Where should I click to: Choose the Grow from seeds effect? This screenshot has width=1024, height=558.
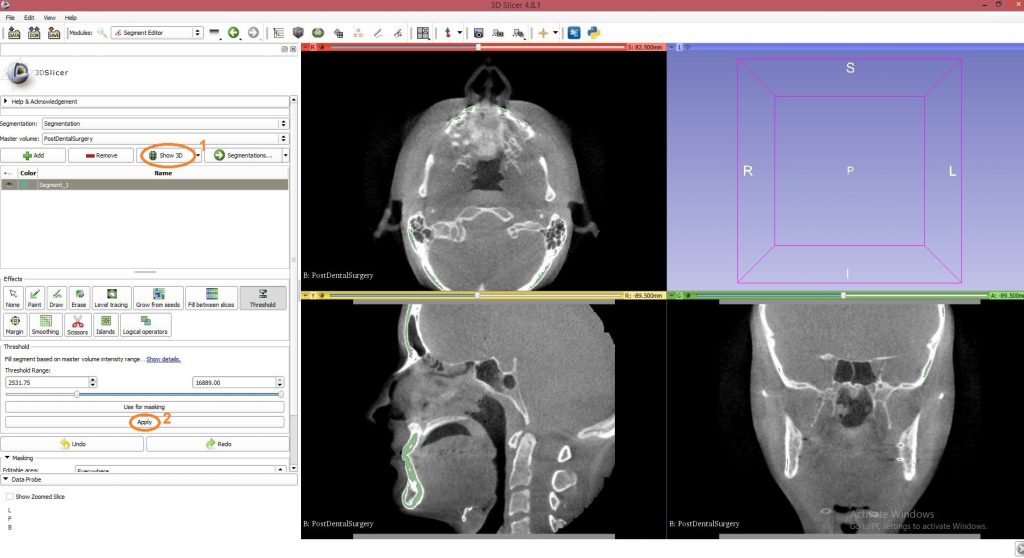click(159, 297)
